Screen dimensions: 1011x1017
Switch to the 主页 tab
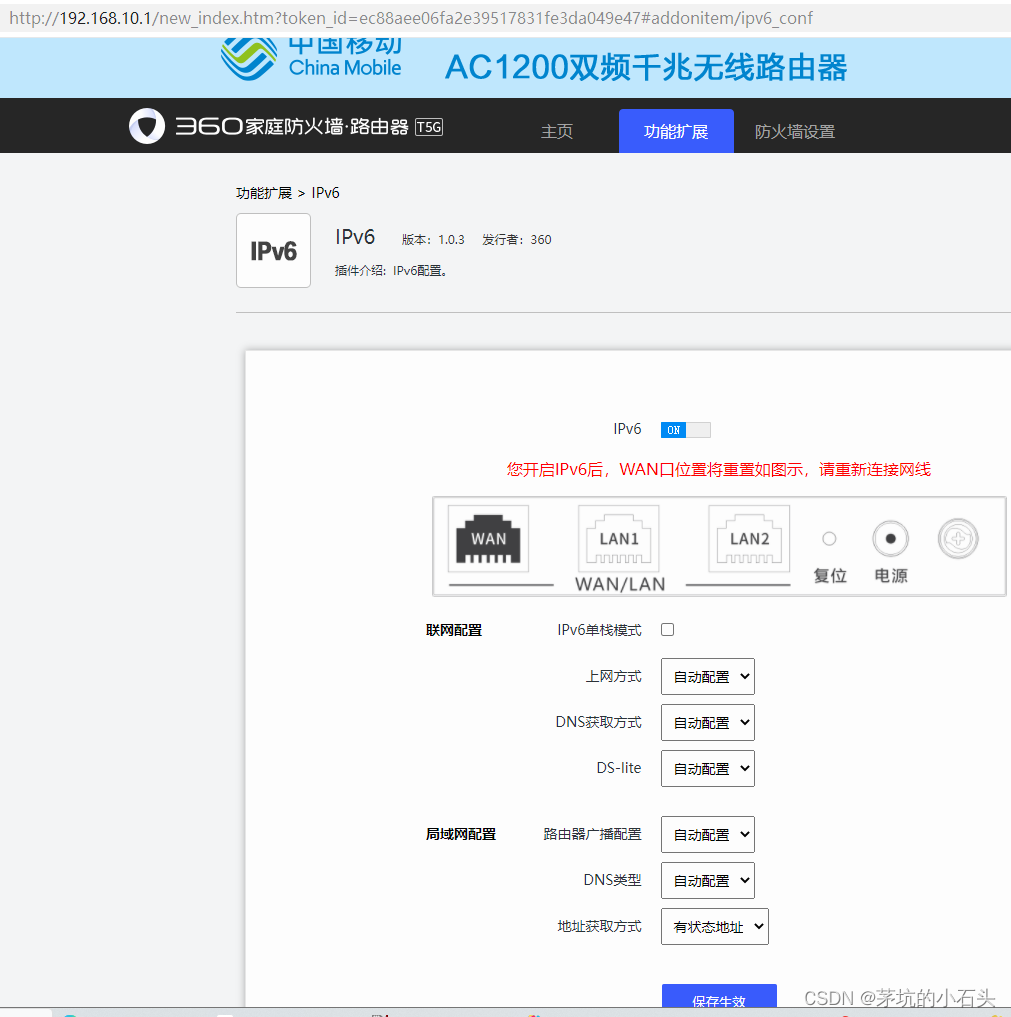[557, 131]
